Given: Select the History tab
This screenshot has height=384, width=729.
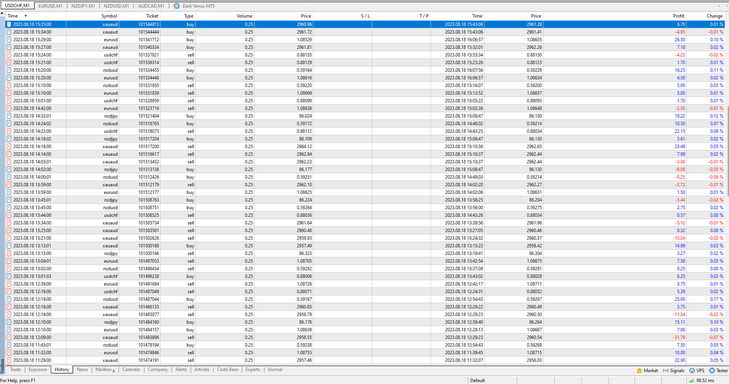Looking at the screenshot, I should pyautogui.click(x=61, y=370).
